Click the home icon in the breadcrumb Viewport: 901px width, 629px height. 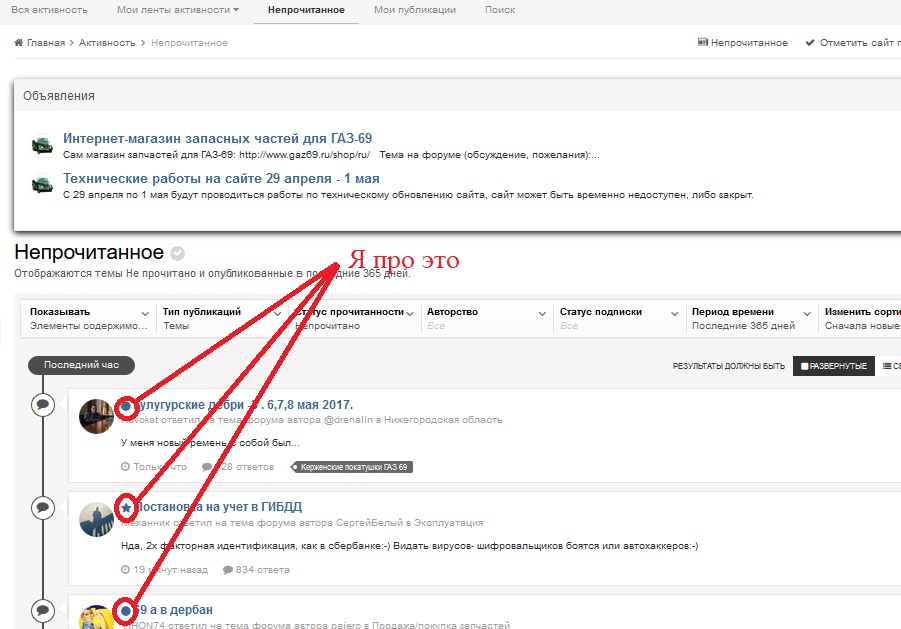coord(19,43)
